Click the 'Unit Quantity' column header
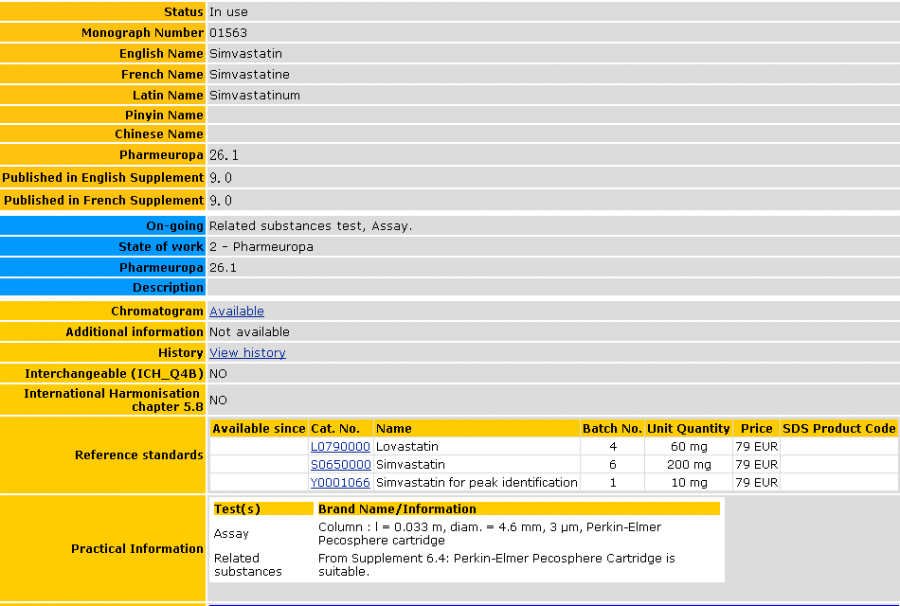Image resolution: width=900 pixels, height=606 pixels. point(688,429)
